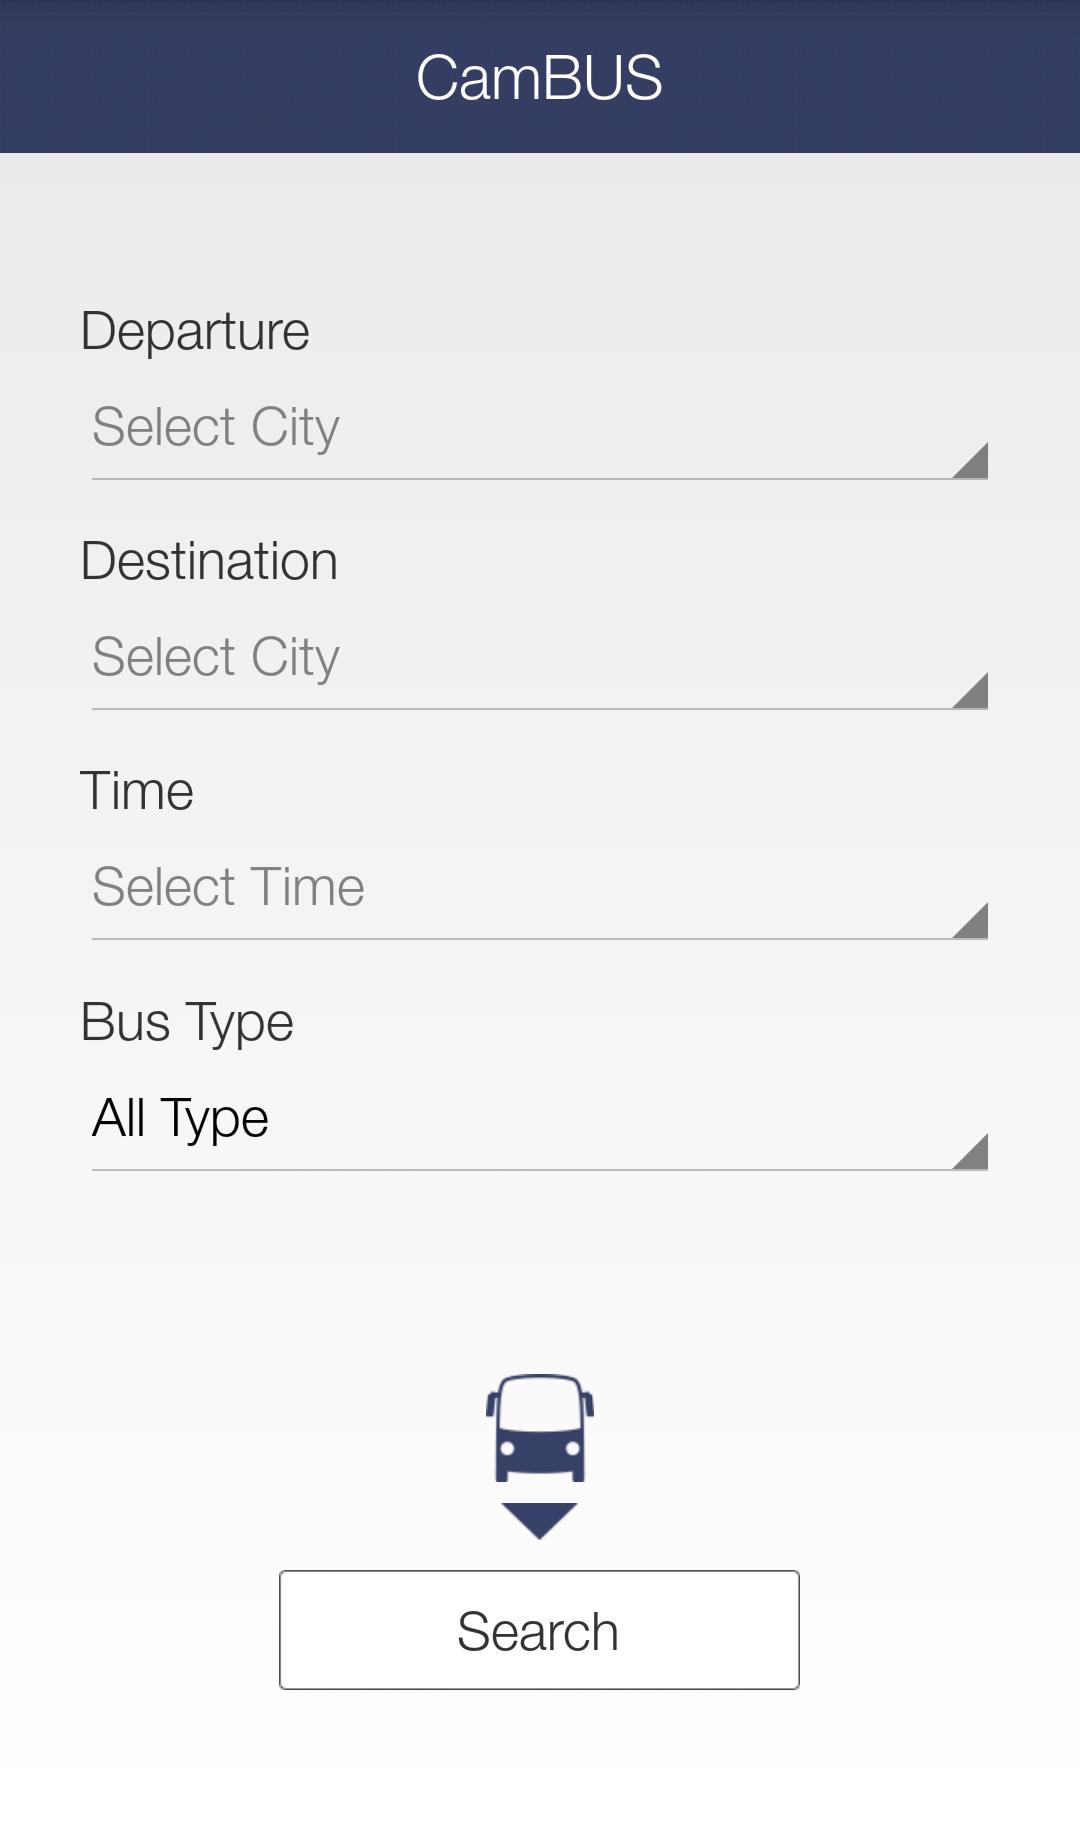This screenshot has height=1845, width=1080.
Task: Click the bus icon above Search
Action: click(x=539, y=1428)
